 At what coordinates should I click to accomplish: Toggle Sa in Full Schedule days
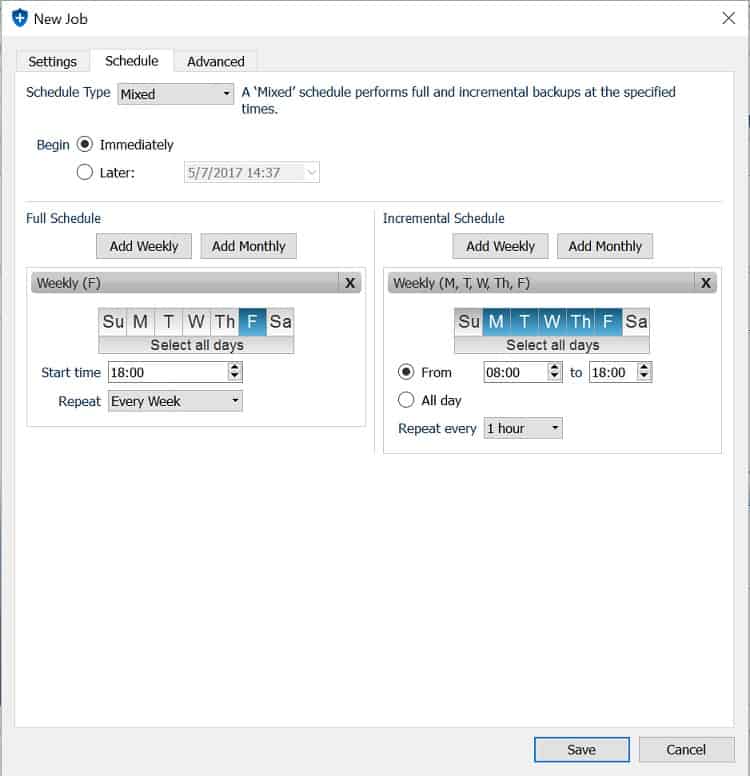[280, 322]
